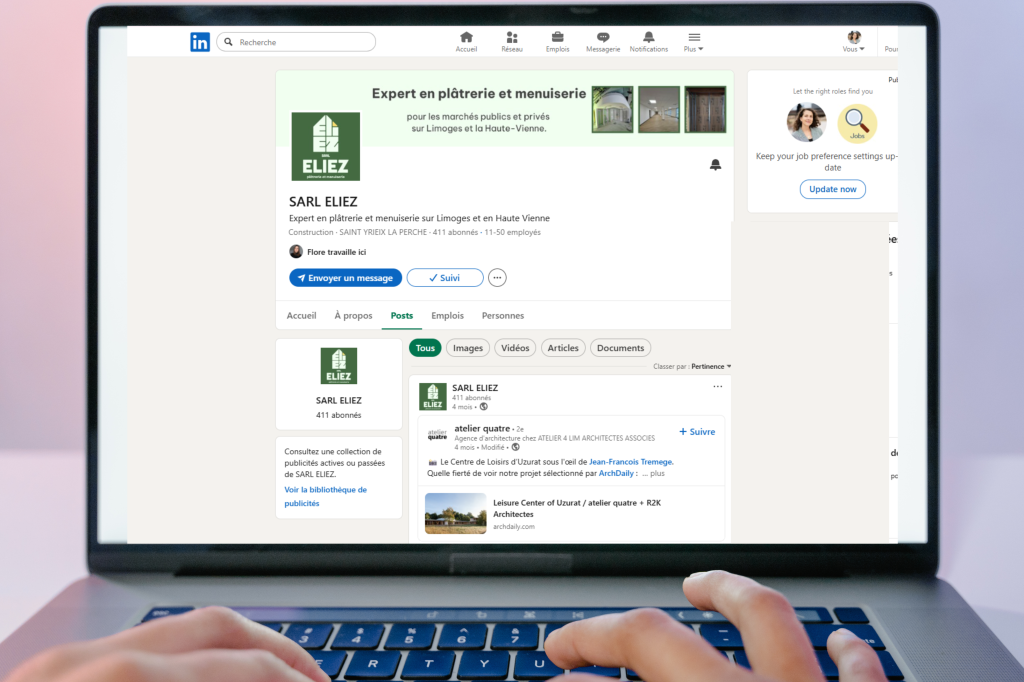Click the archdaily.com source text
1024x682 pixels.
(x=514, y=527)
